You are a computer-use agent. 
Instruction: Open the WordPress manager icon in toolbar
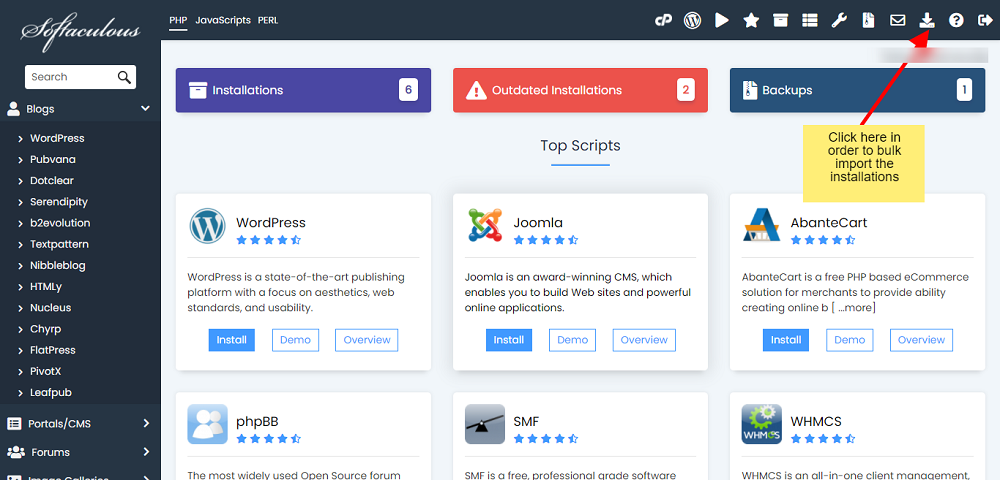pos(692,20)
